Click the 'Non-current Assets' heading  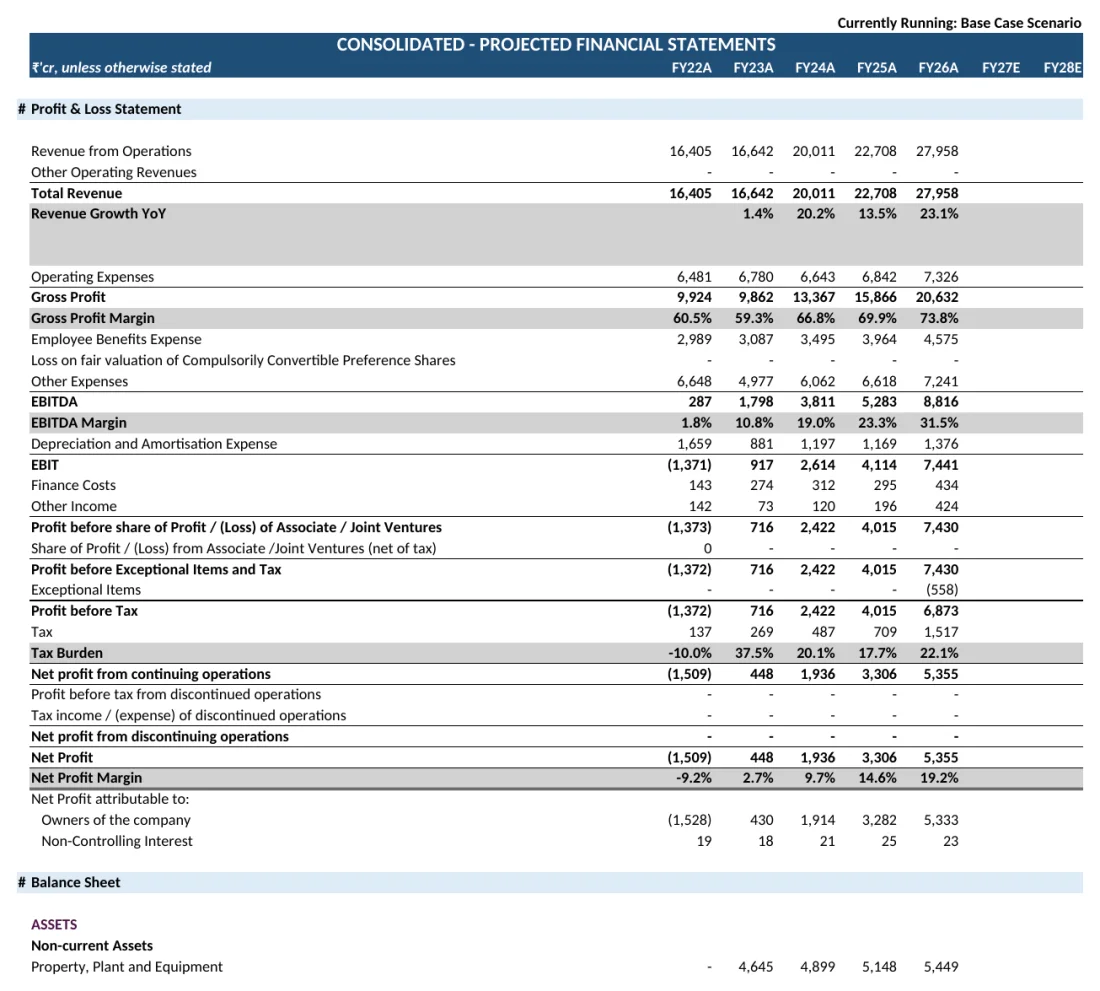[x=92, y=945]
